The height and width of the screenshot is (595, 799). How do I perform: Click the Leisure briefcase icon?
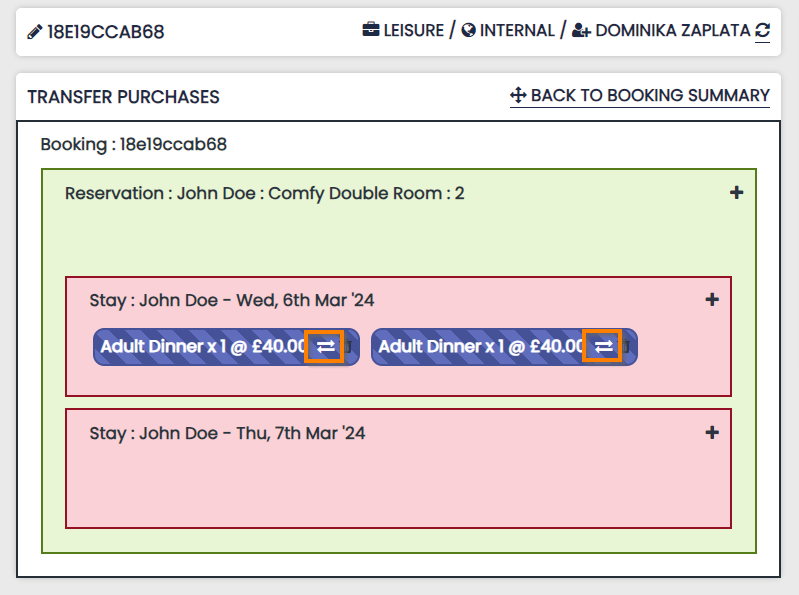coord(371,31)
